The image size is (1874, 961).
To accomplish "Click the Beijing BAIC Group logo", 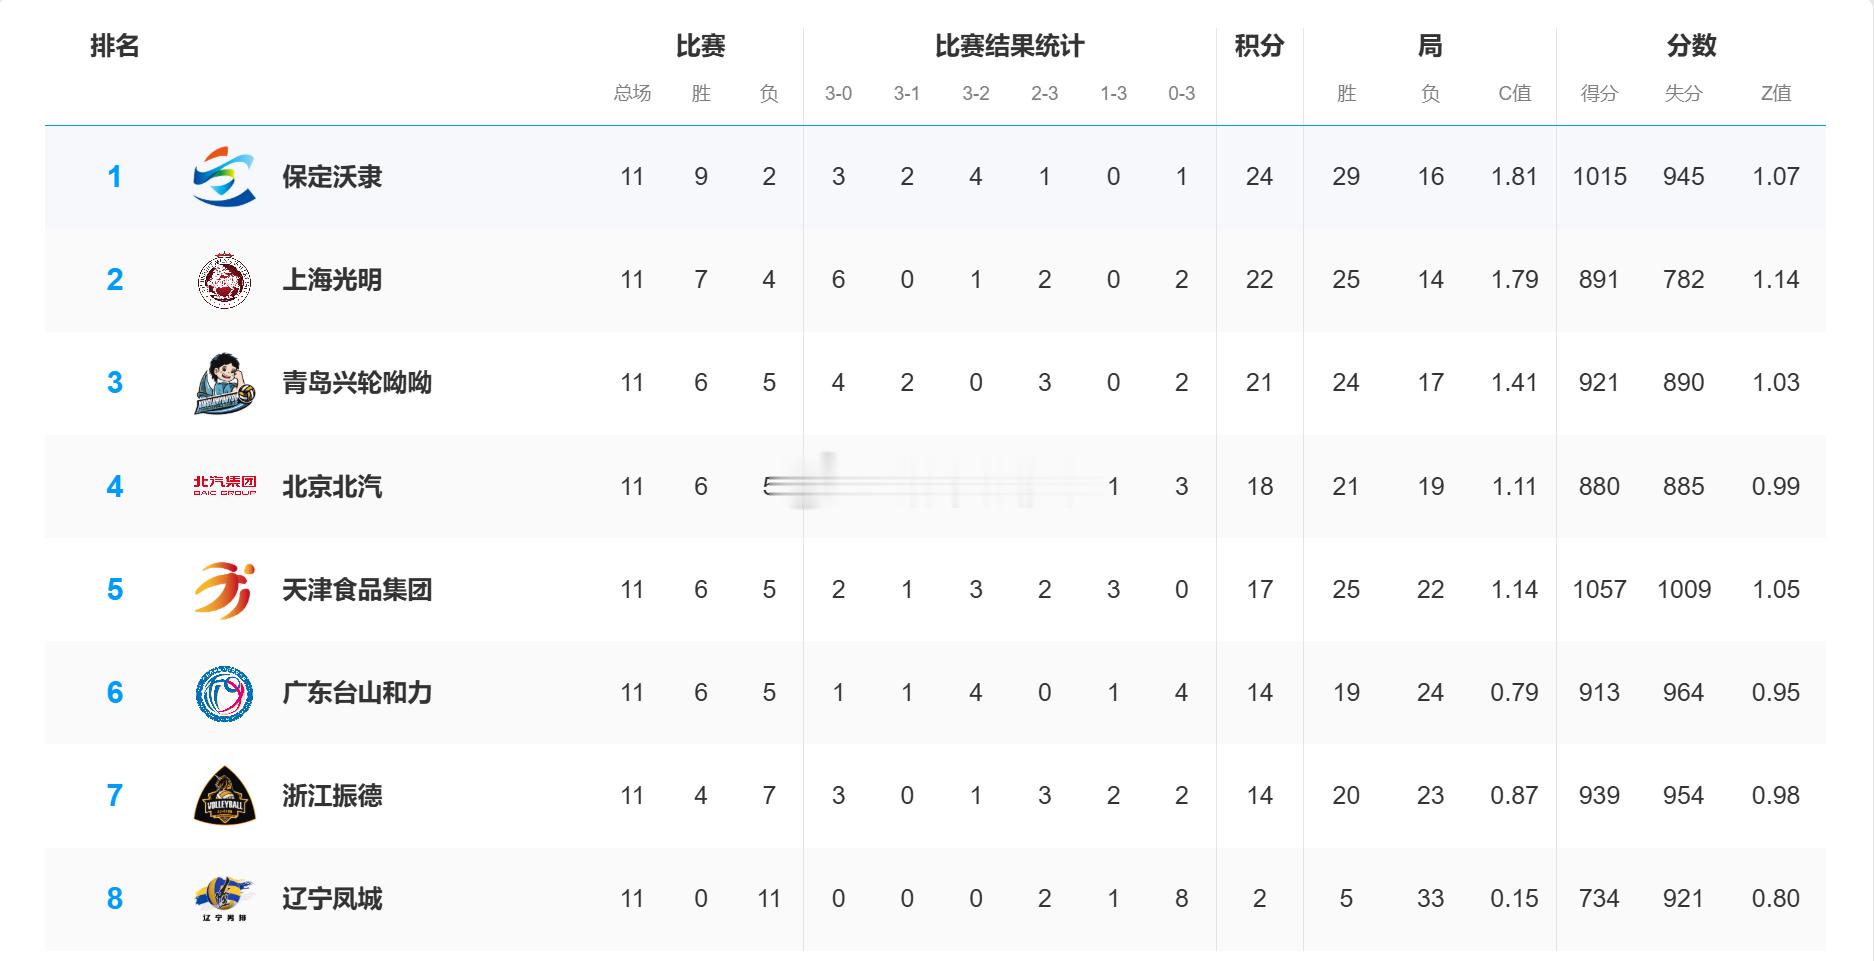I will (x=224, y=486).
